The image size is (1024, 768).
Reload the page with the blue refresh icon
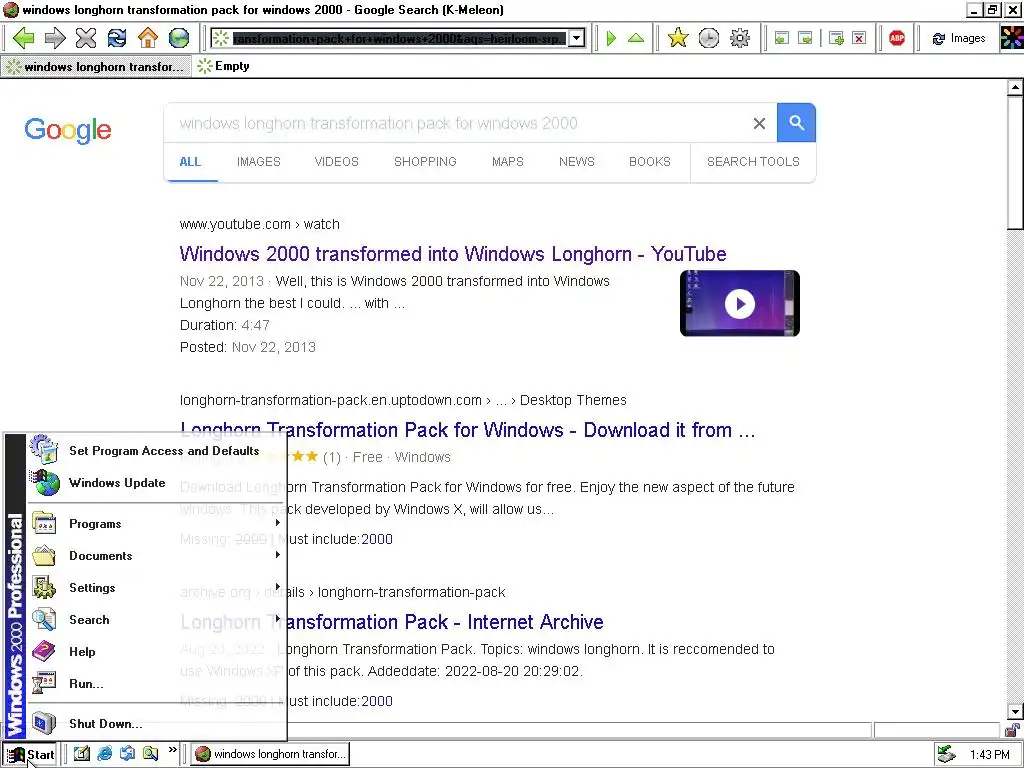tap(117, 38)
